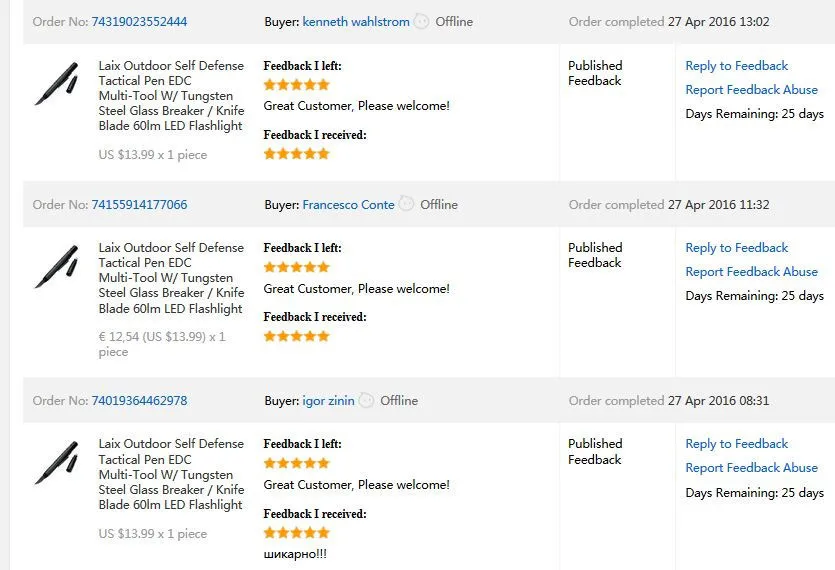Click chat status icon beside kenneth wahlstrom
This screenshot has height=570, width=835.
(421, 21)
